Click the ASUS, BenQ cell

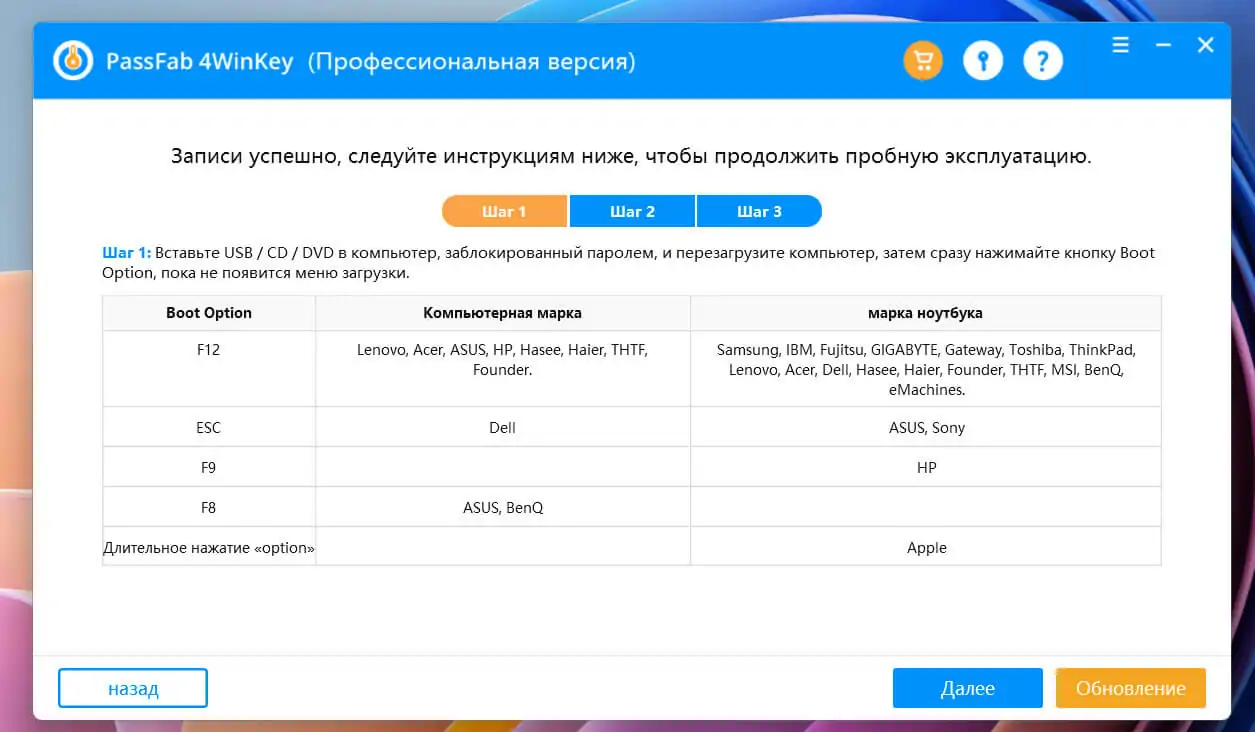(503, 507)
